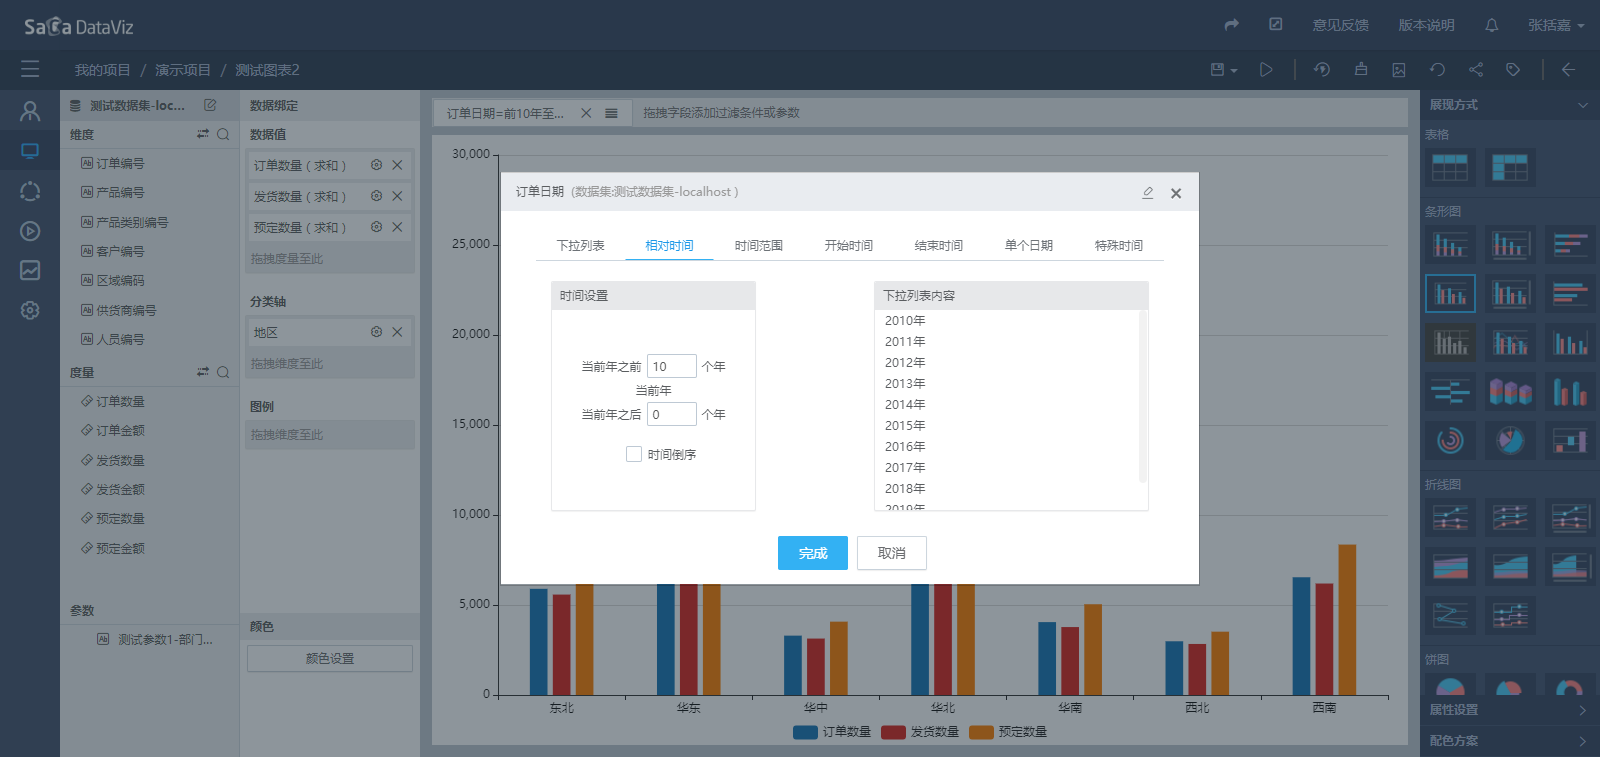Switch to the 单个日期 tab
This screenshot has height=757, width=1600.
pyautogui.click(x=1029, y=245)
